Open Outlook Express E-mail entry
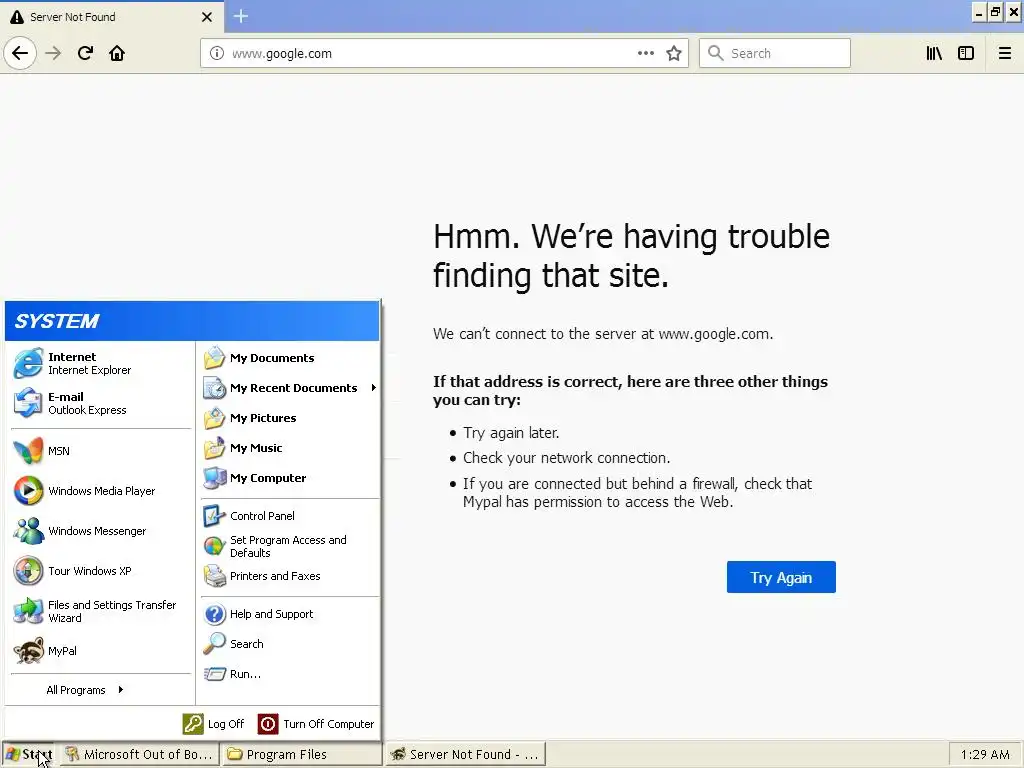The image size is (1024, 768). coord(101,403)
